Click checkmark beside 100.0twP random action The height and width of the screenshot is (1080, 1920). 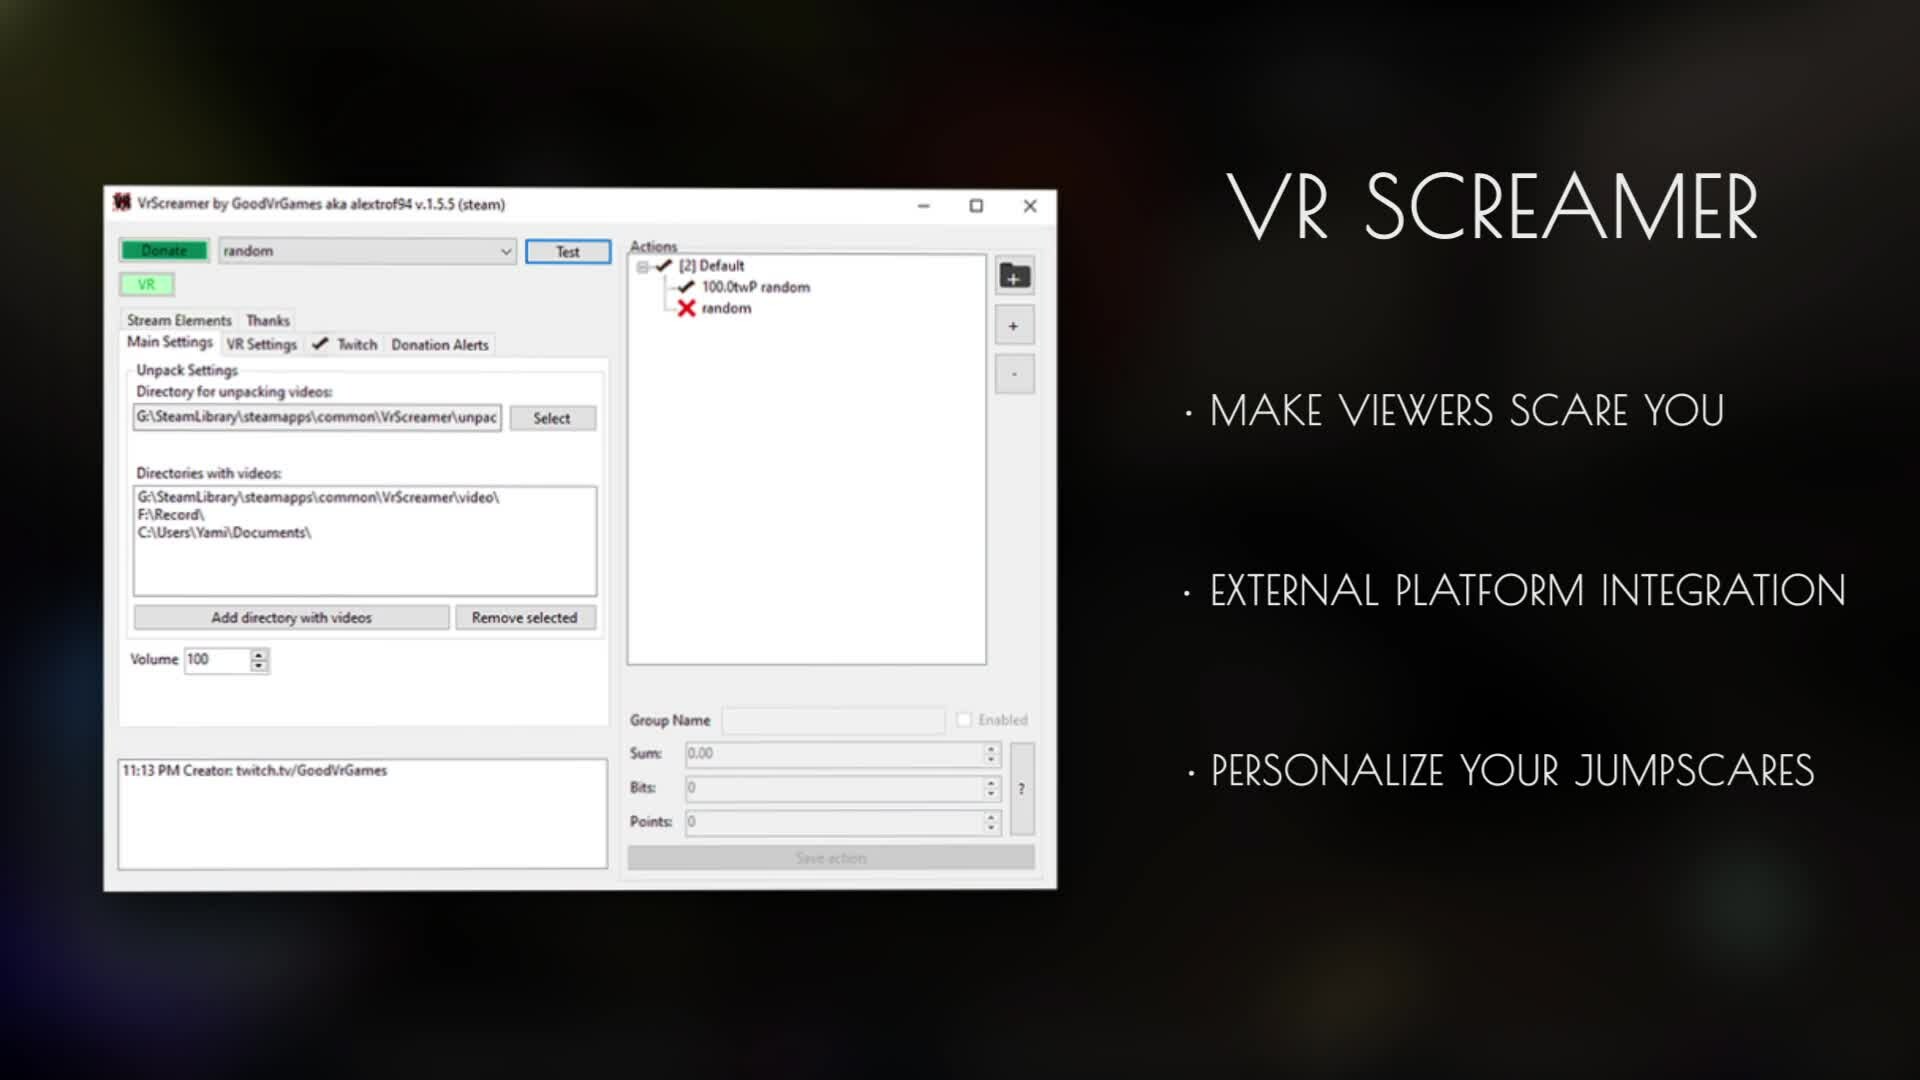[686, 287]
